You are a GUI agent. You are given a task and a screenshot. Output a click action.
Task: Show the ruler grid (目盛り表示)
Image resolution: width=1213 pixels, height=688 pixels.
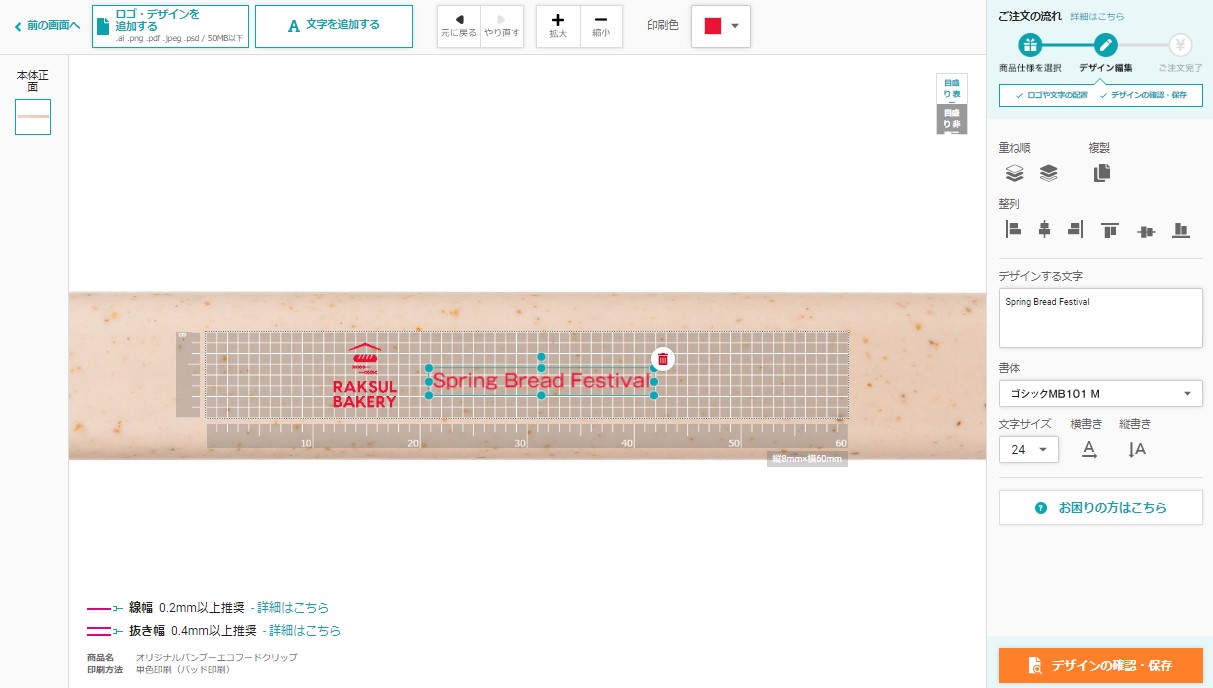click(951, 88)
